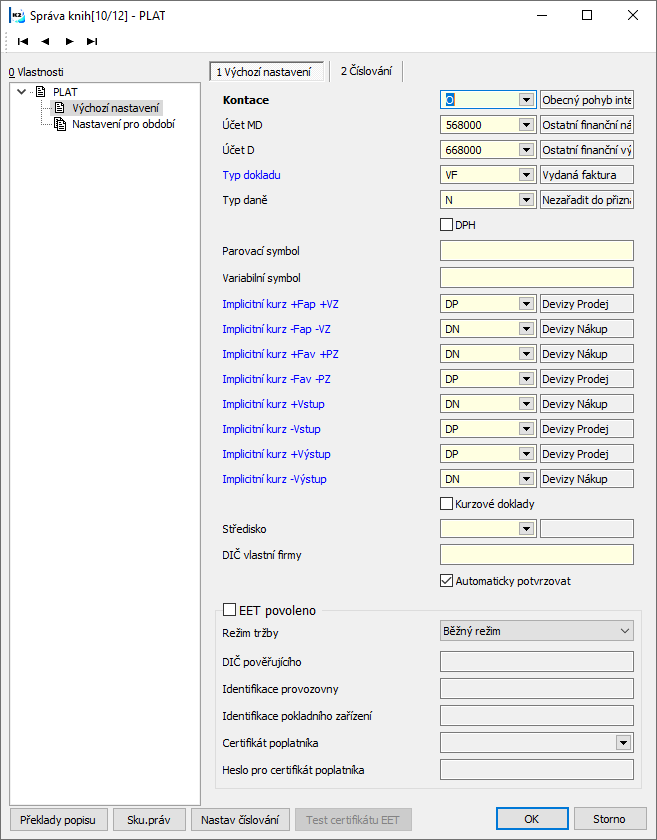Expand Implicitní kurz -Vstup dropdown

click(526, 429)
